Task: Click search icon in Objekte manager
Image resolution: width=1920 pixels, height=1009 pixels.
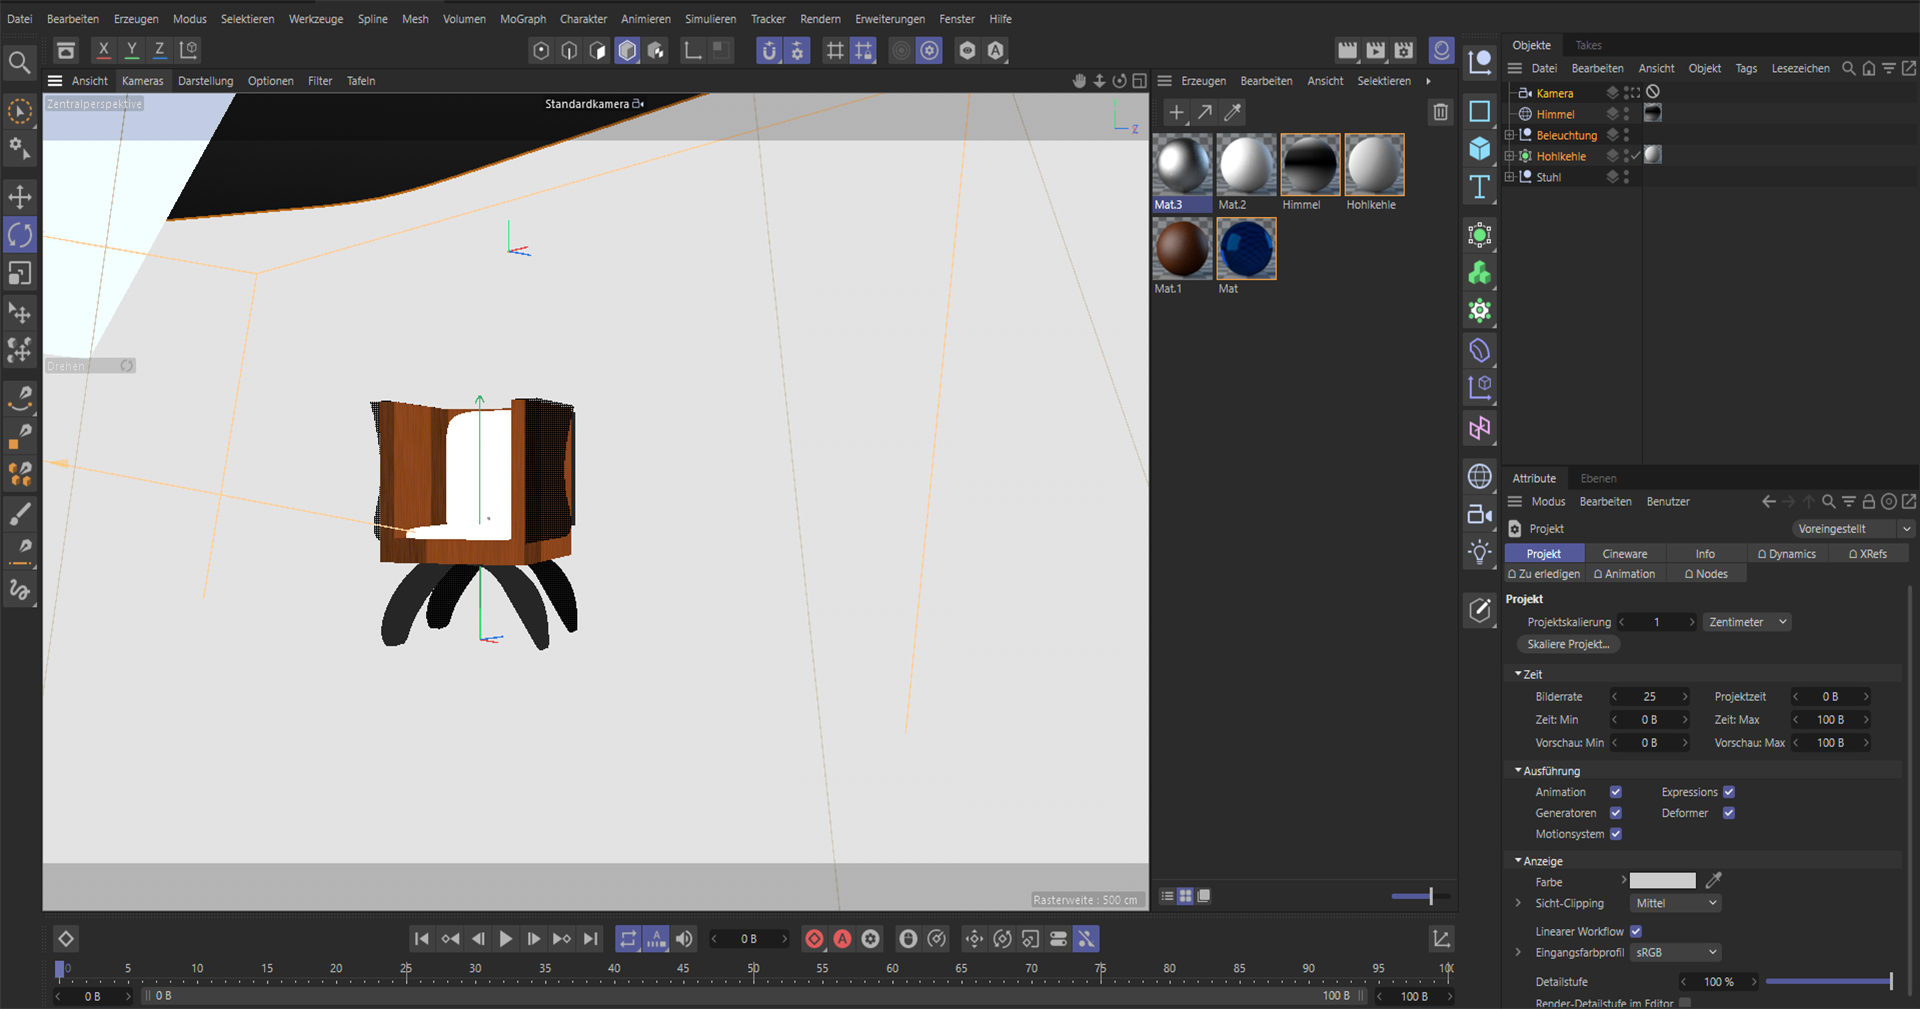Action: pos(1848,68)
